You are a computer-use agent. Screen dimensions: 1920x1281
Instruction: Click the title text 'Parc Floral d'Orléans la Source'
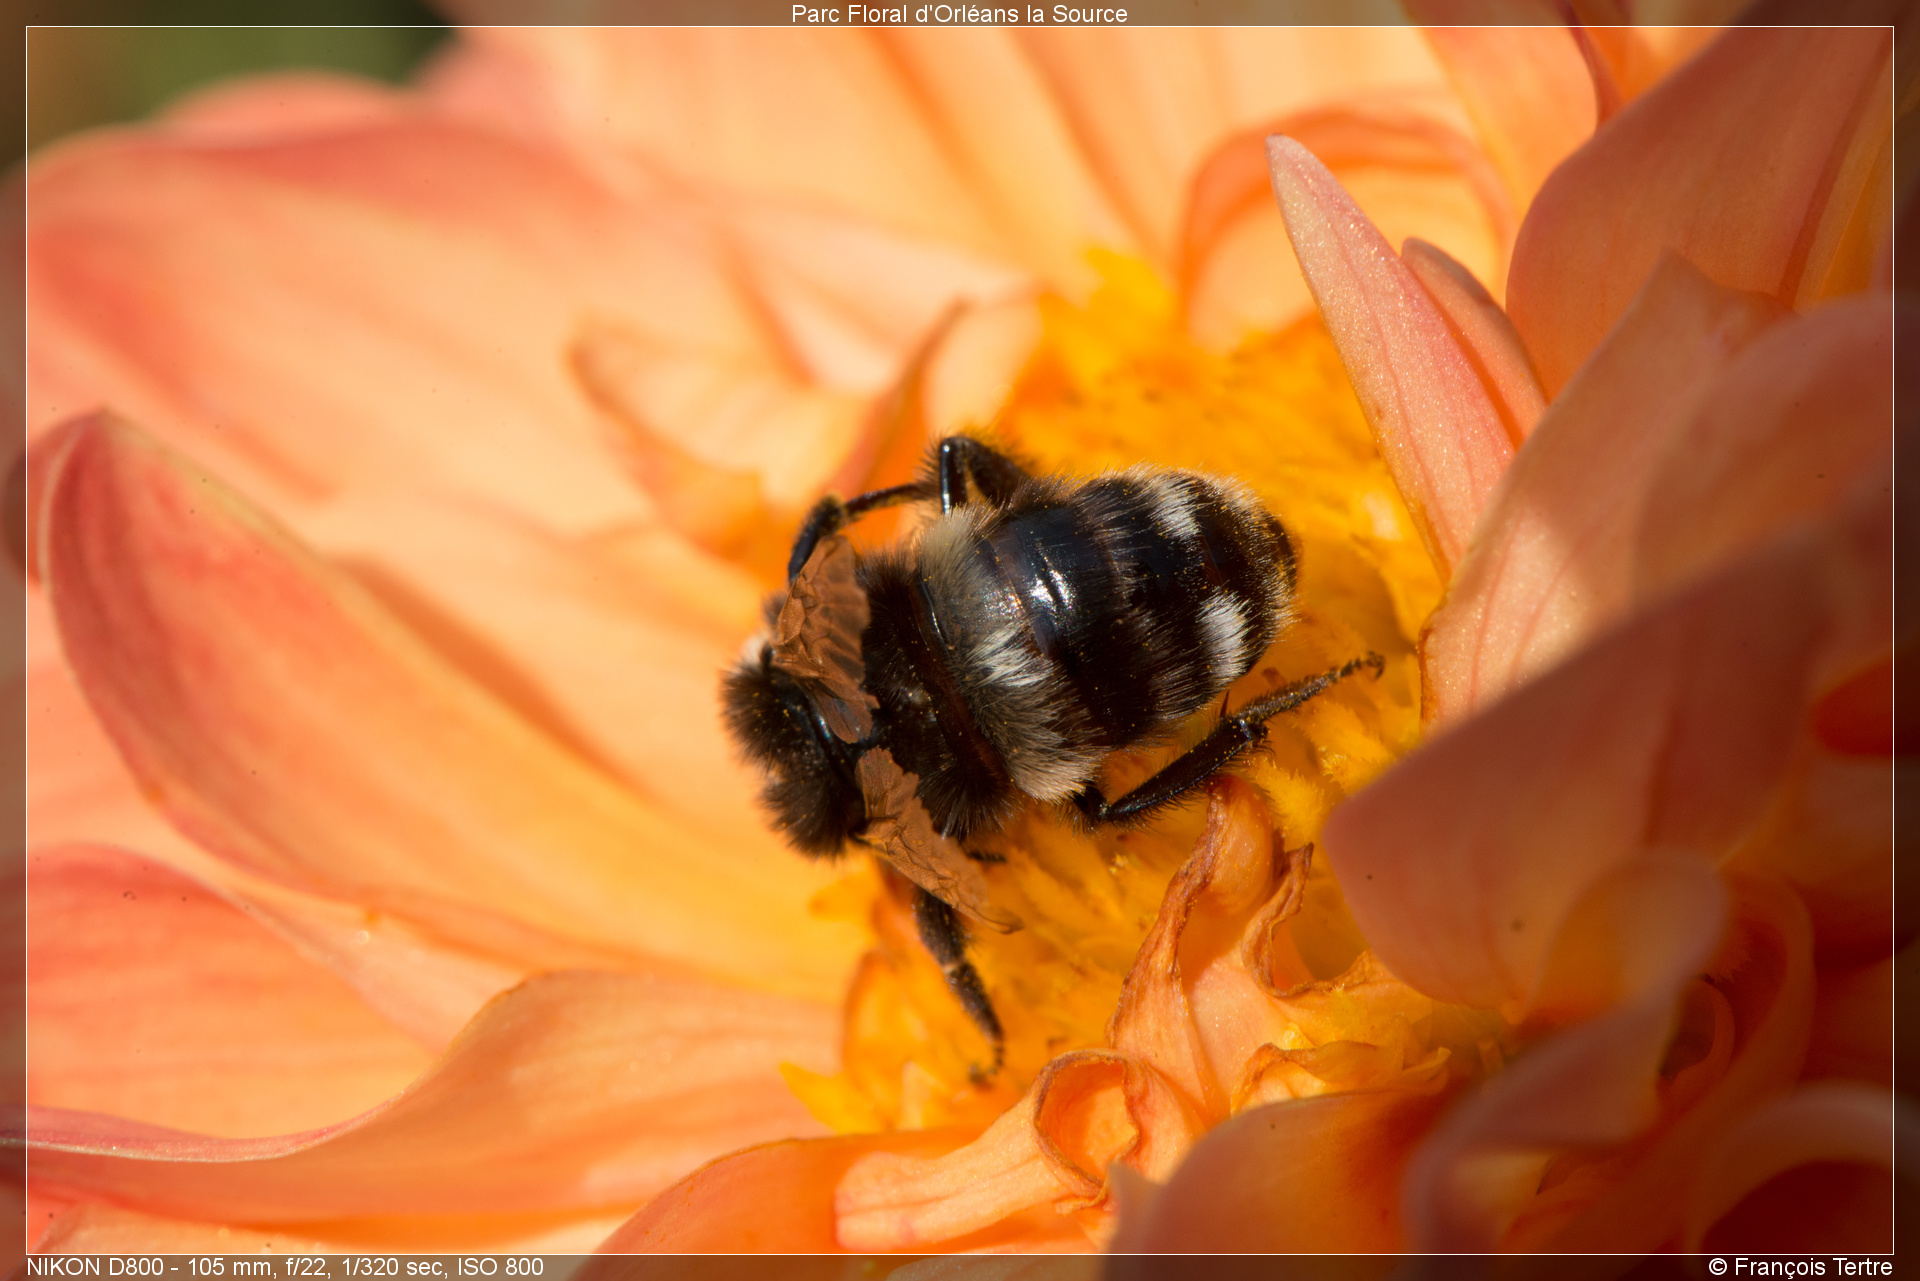(959, 14)
